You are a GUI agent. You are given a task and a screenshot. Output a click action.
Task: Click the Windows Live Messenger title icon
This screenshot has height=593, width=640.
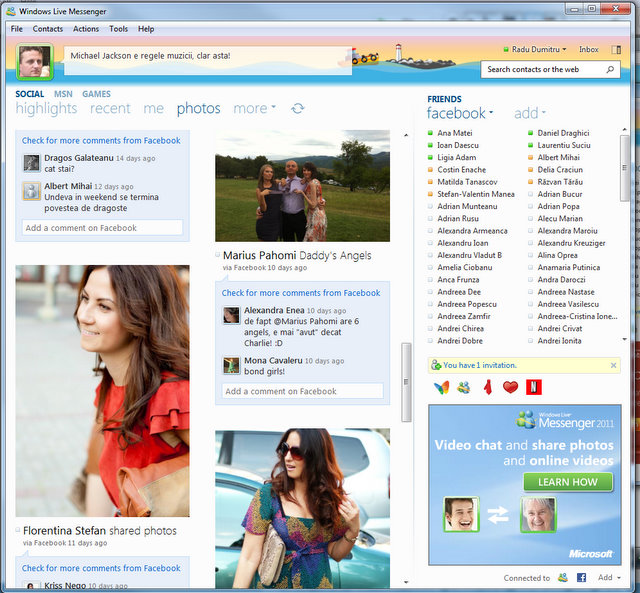pyautogui.click(x=11, y=11)
